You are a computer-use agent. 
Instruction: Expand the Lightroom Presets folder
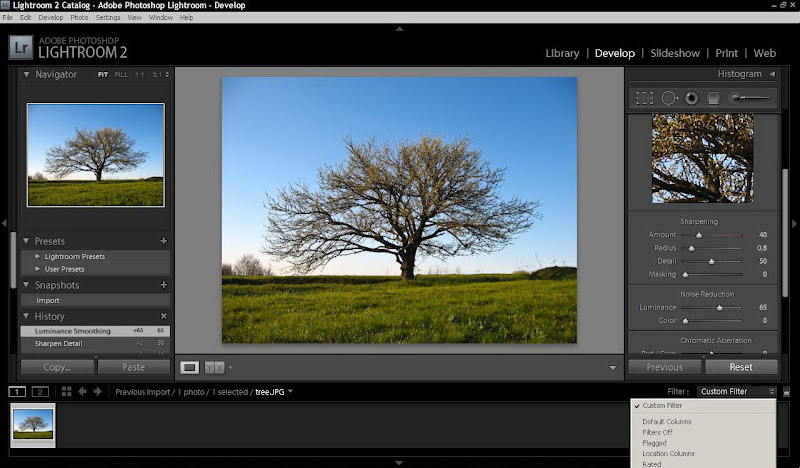(x=39, y=256)
